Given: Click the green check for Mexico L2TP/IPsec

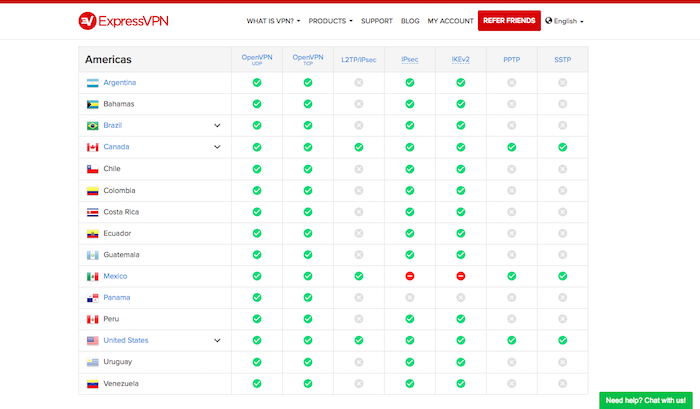Looking at the screenshot, I should 358,276.
